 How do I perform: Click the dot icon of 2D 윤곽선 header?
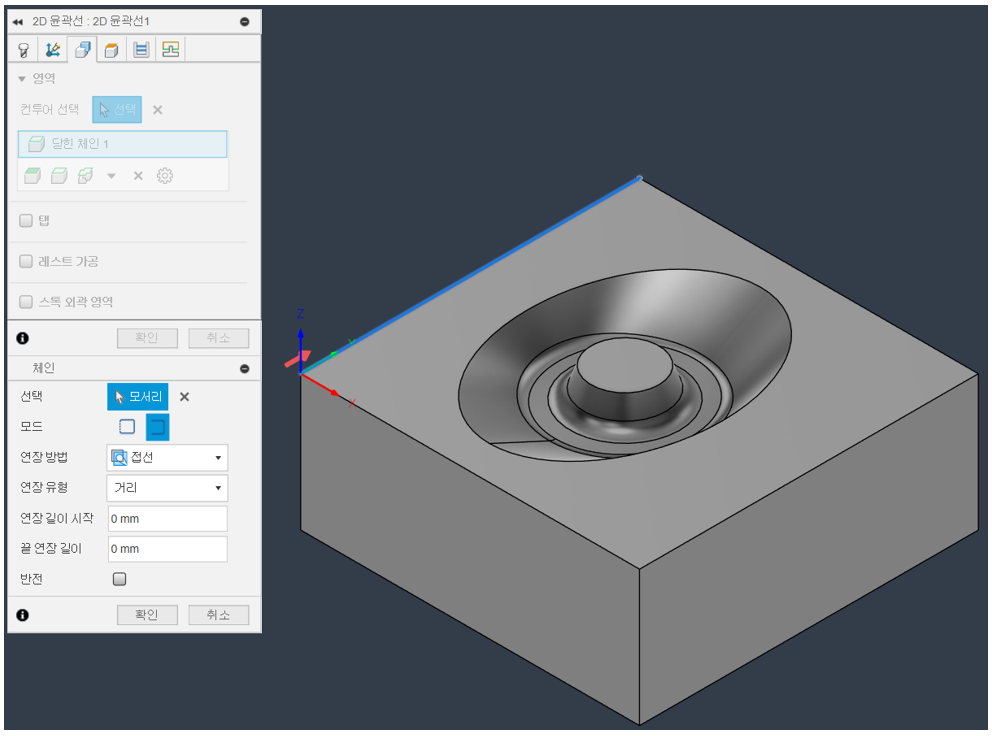pyautogui.click(x=245, y=22)
